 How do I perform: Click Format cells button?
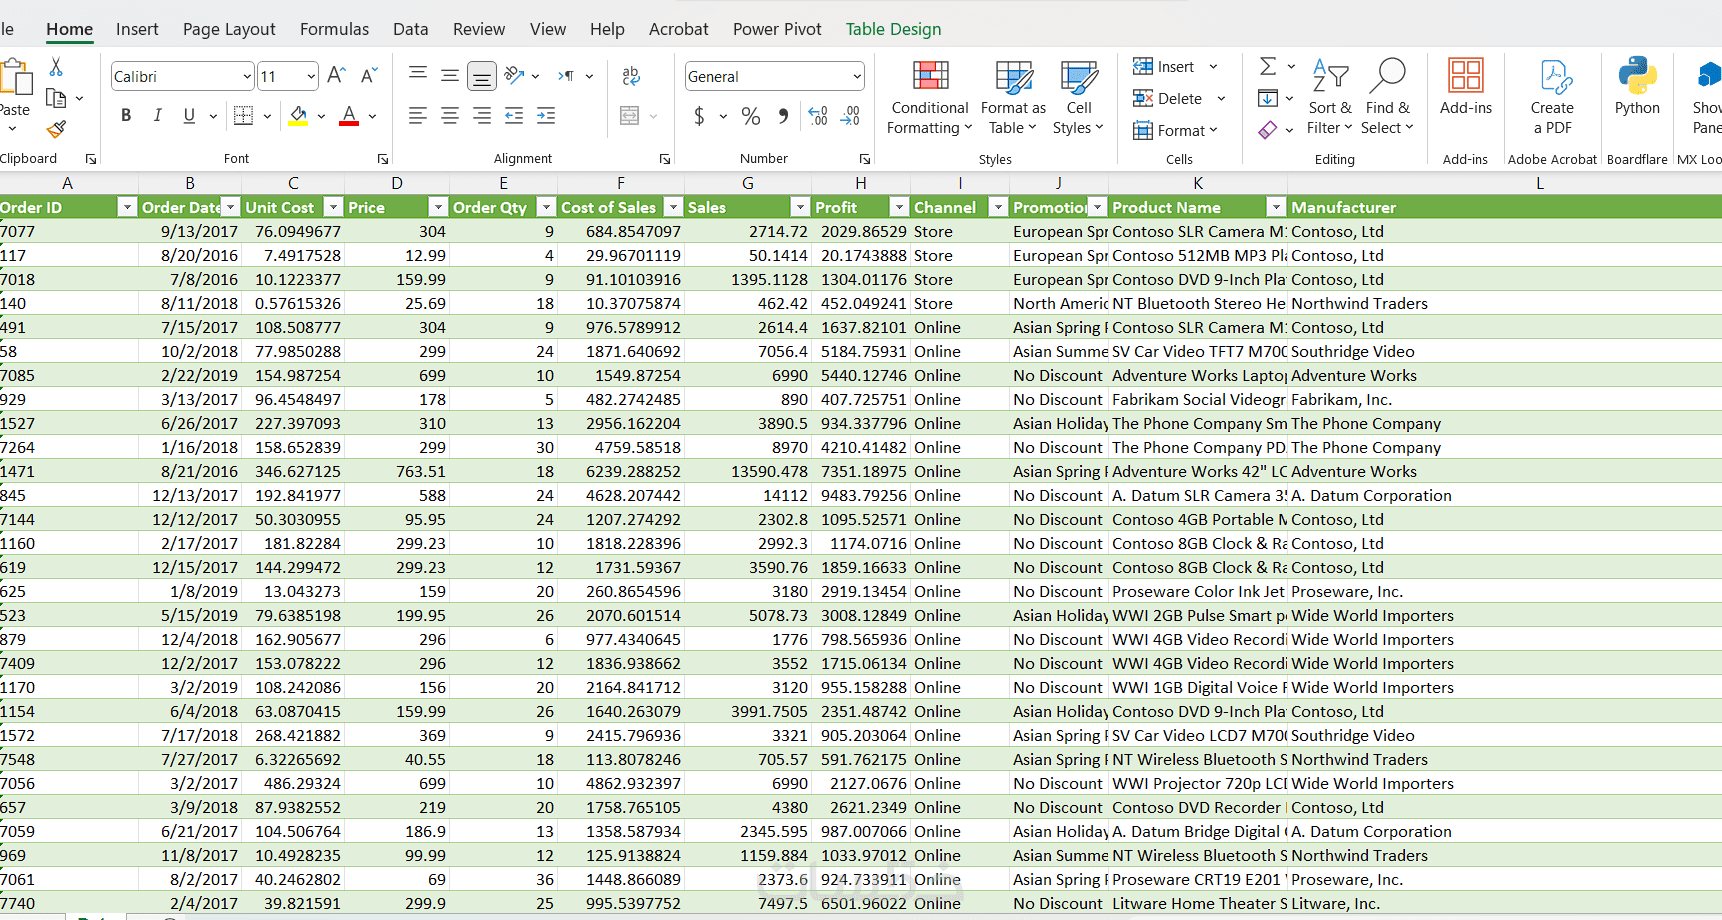click(1175, 130)
